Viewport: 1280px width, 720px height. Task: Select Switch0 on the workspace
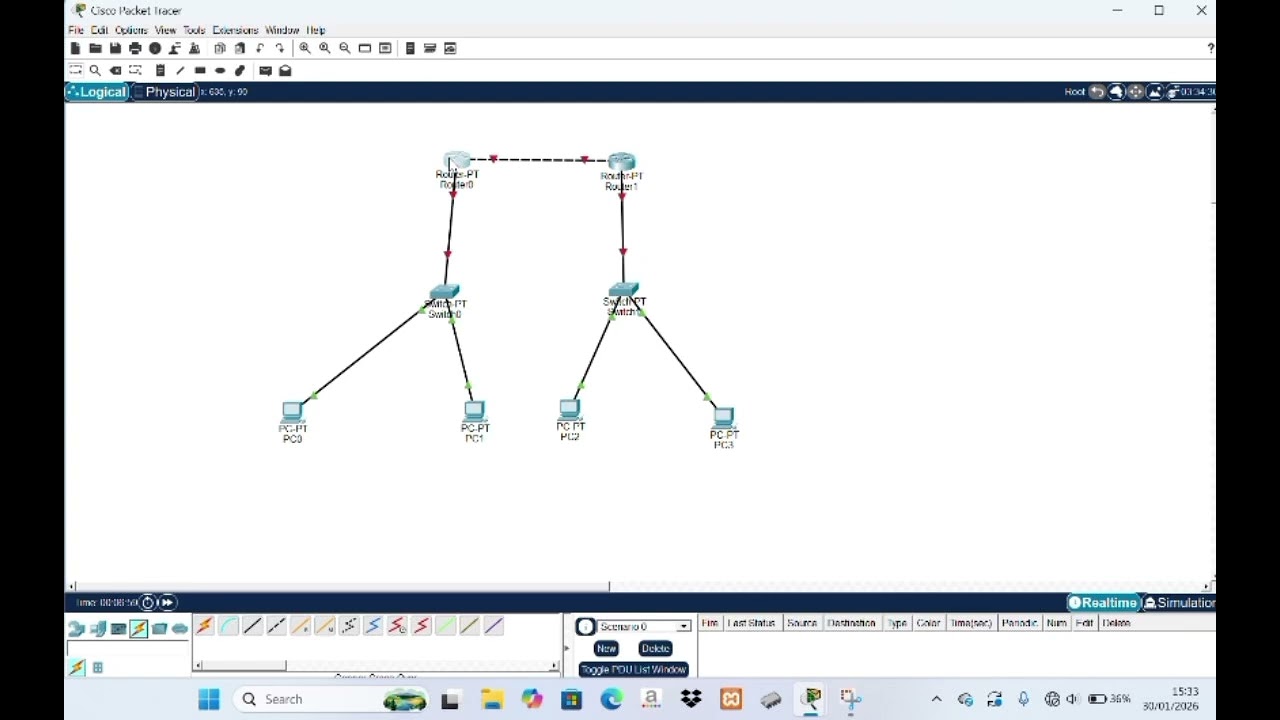443,292
